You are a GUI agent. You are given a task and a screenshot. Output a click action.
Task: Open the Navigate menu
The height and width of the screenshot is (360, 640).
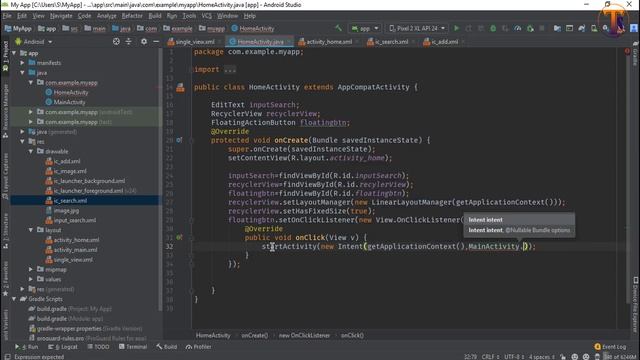(x=61, y=16)
